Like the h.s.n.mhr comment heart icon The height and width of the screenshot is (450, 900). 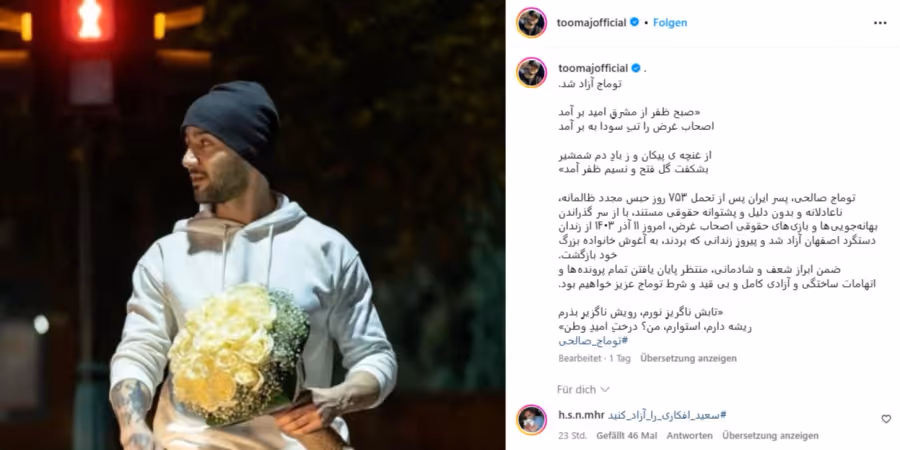tap(886, 419)
